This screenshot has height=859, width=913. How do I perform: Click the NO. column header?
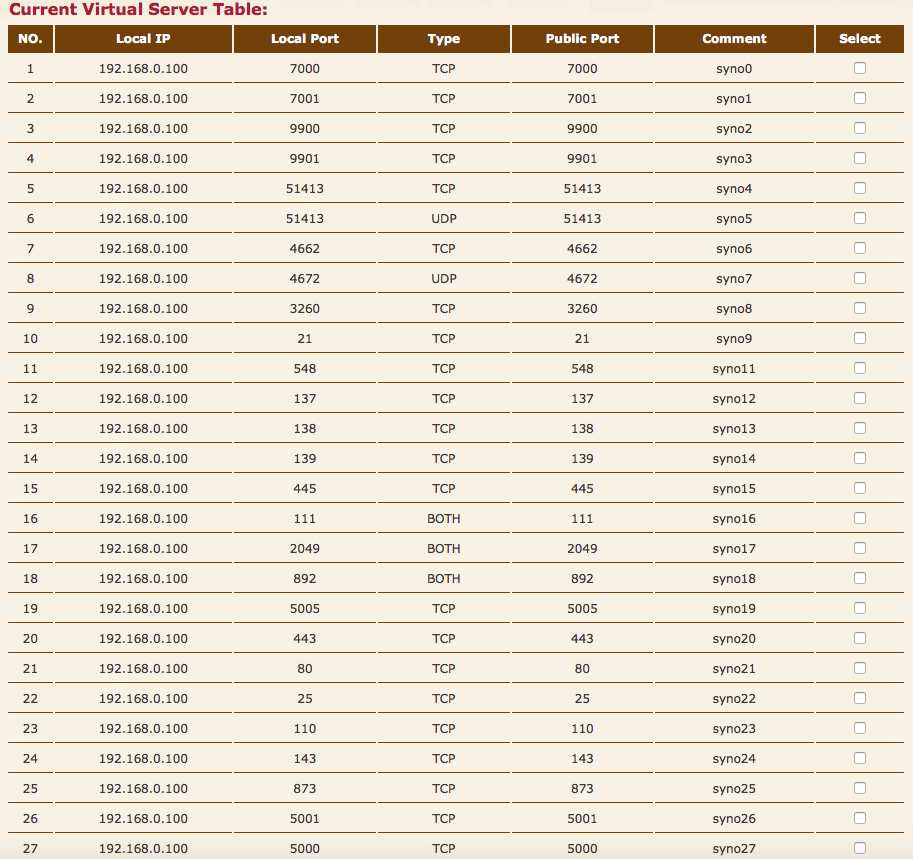coord(30,39)
